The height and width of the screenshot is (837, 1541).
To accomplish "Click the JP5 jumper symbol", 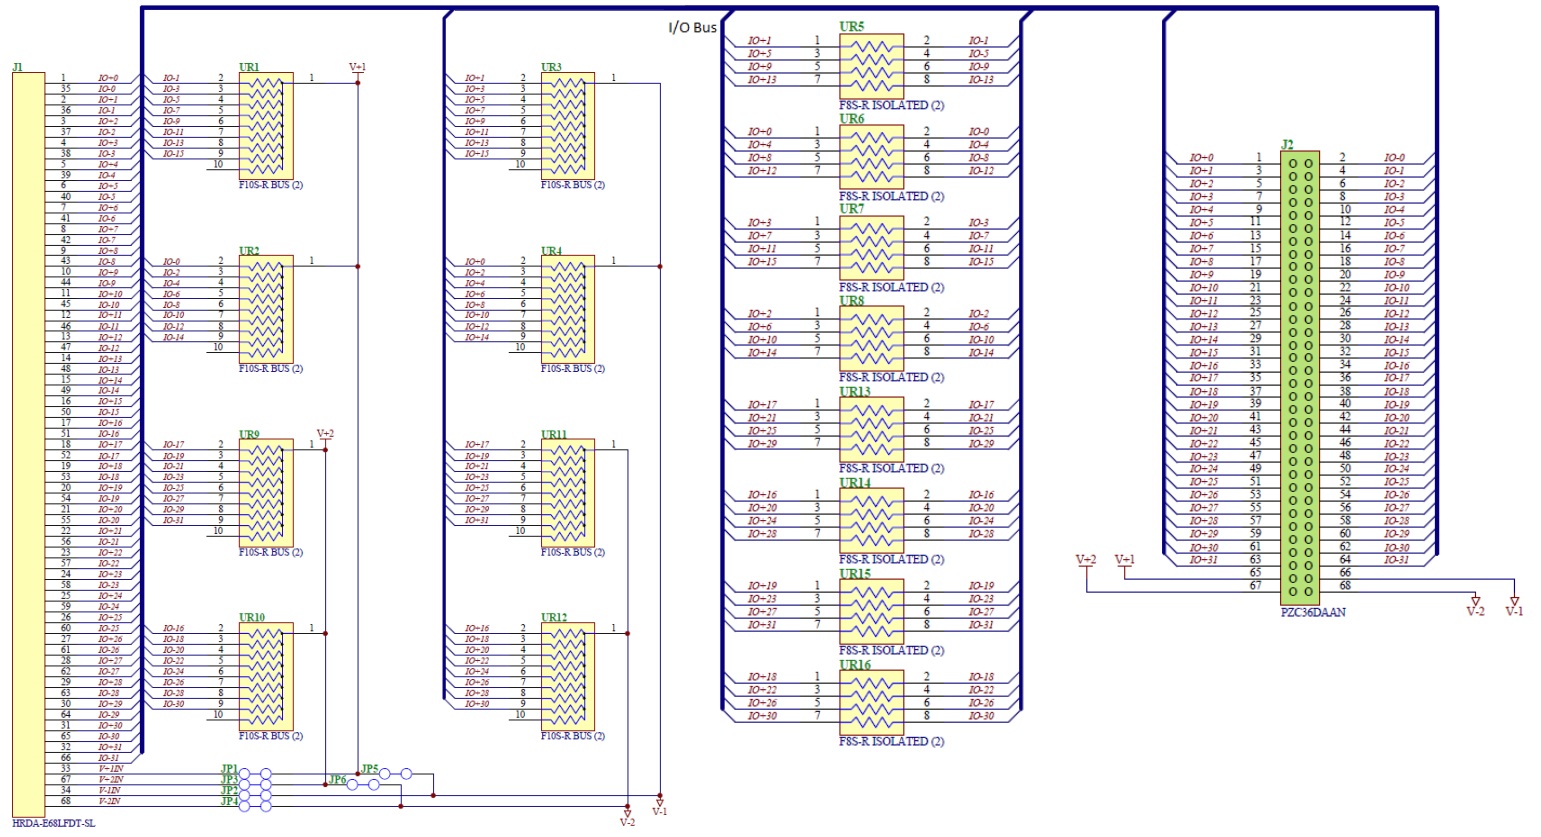I will pos(395,773).
